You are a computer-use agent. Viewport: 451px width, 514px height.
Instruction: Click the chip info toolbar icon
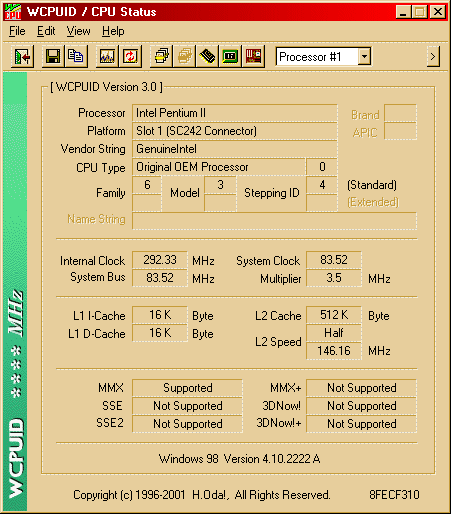coord(207,56)
